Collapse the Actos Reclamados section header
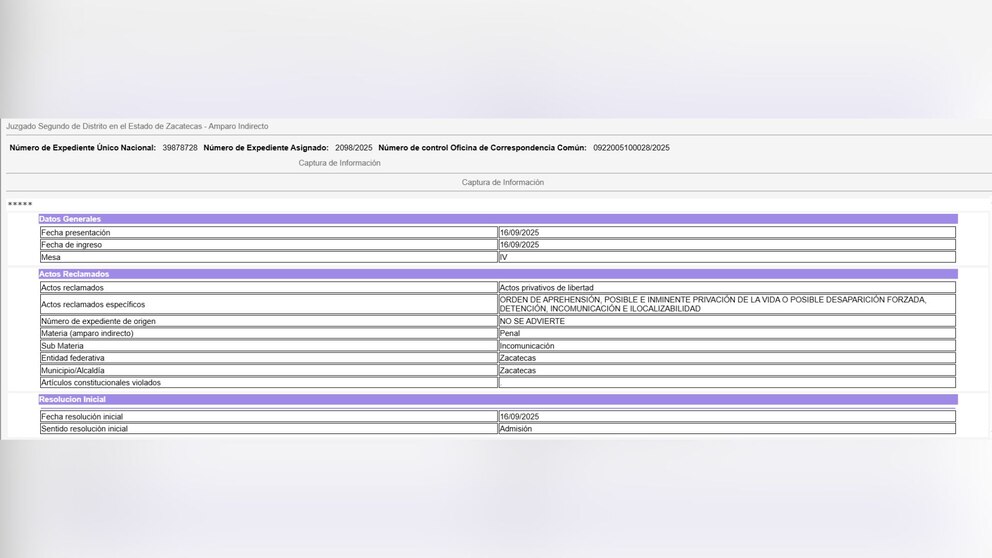This screenshot has height=558, width=992. click(x=497, y=274)
